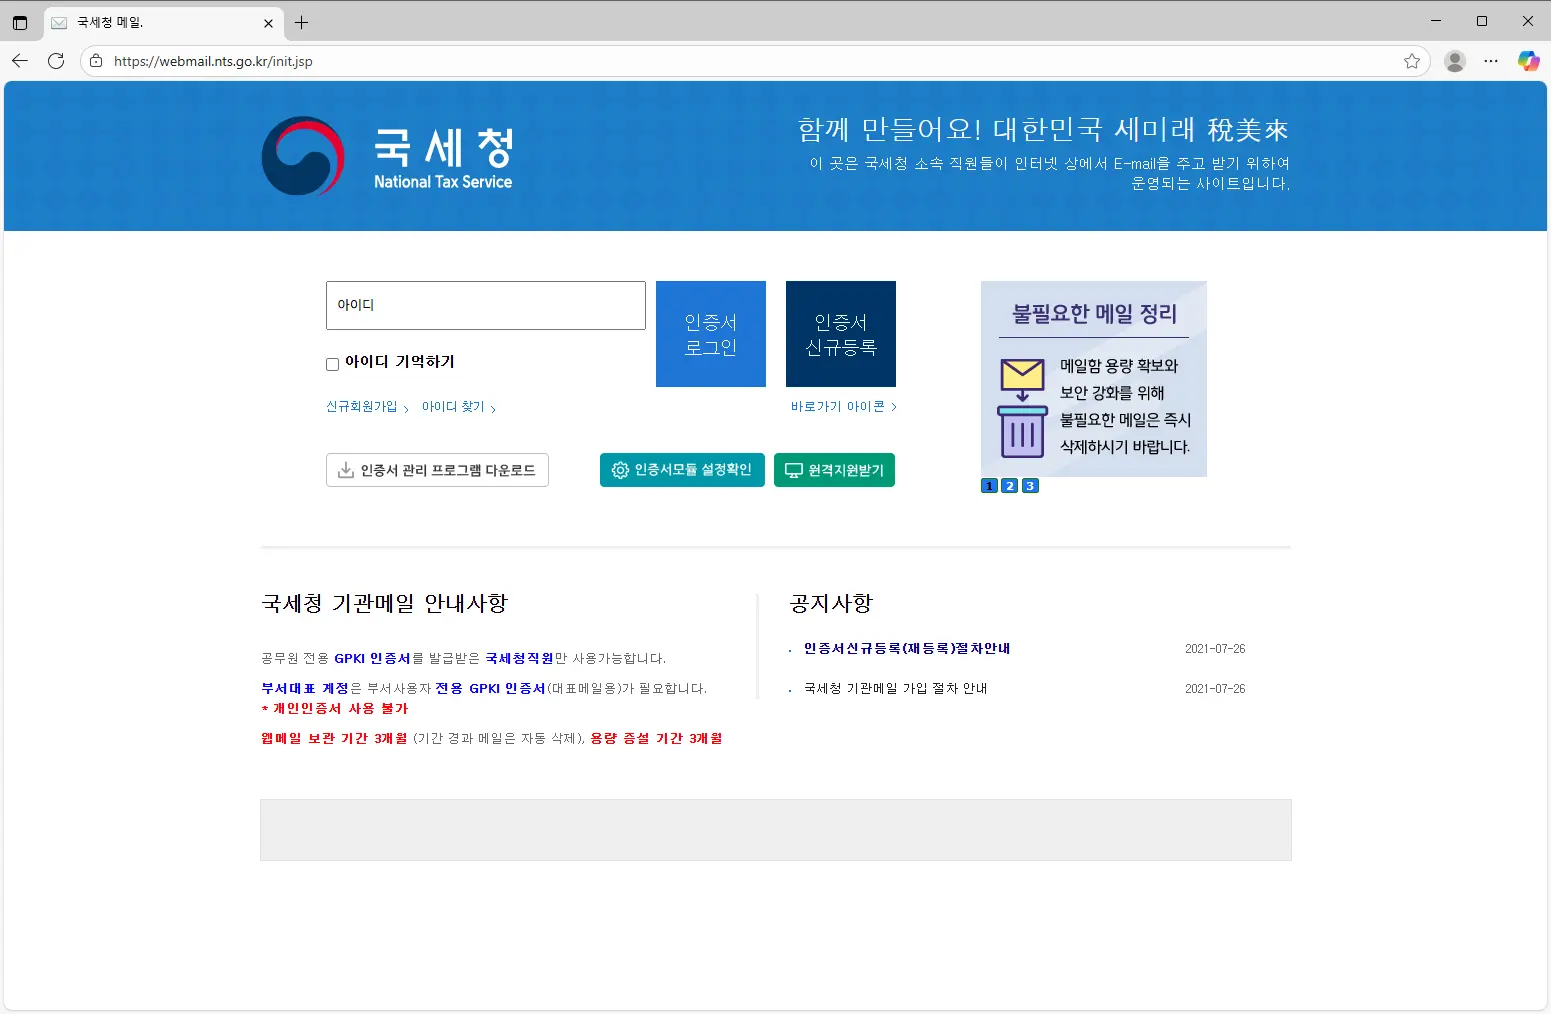Open the browser profile icon
This screenshot has height=1014, width=1551.
point(1455,61)
